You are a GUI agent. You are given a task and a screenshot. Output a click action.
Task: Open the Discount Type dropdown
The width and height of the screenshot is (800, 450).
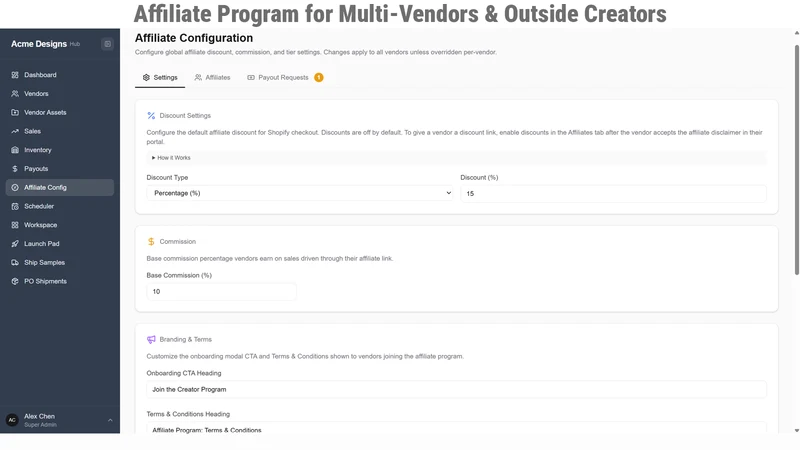click(299, 193)
